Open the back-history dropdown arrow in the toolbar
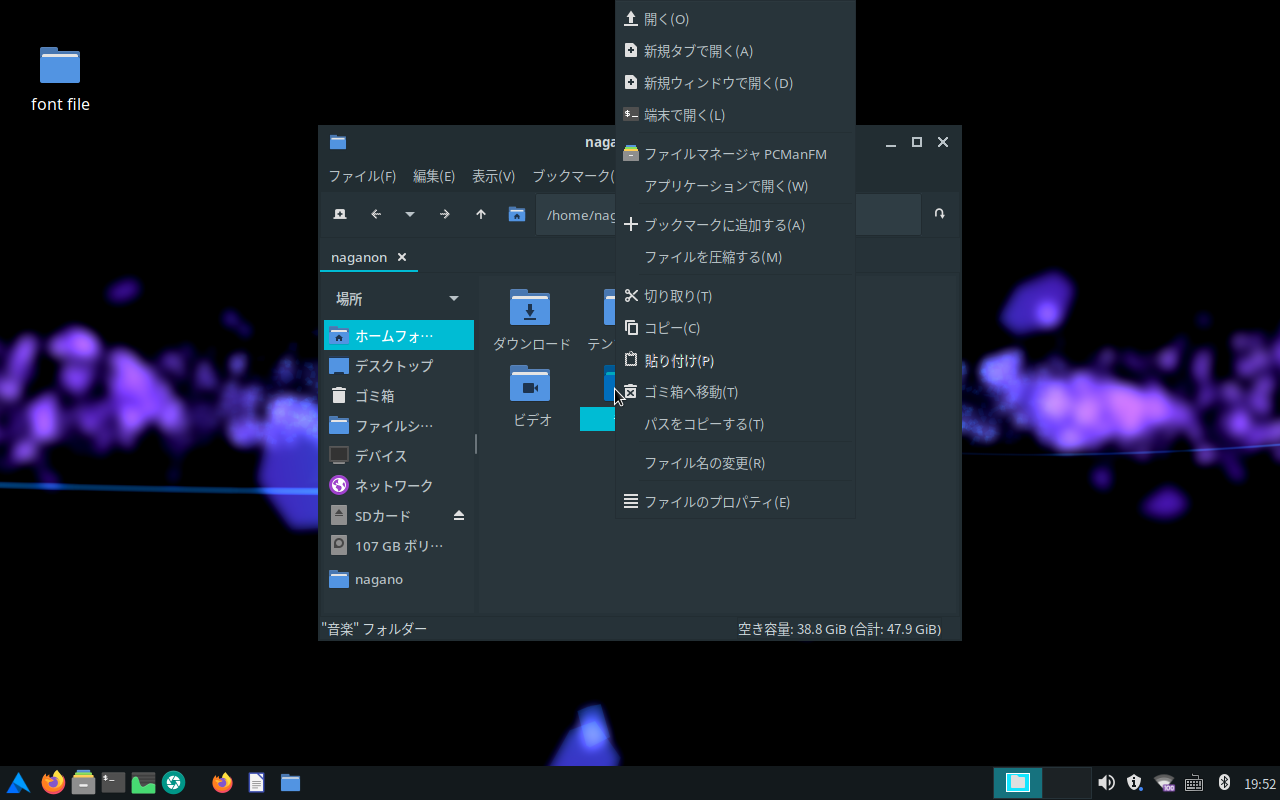 tap(409, 214)
